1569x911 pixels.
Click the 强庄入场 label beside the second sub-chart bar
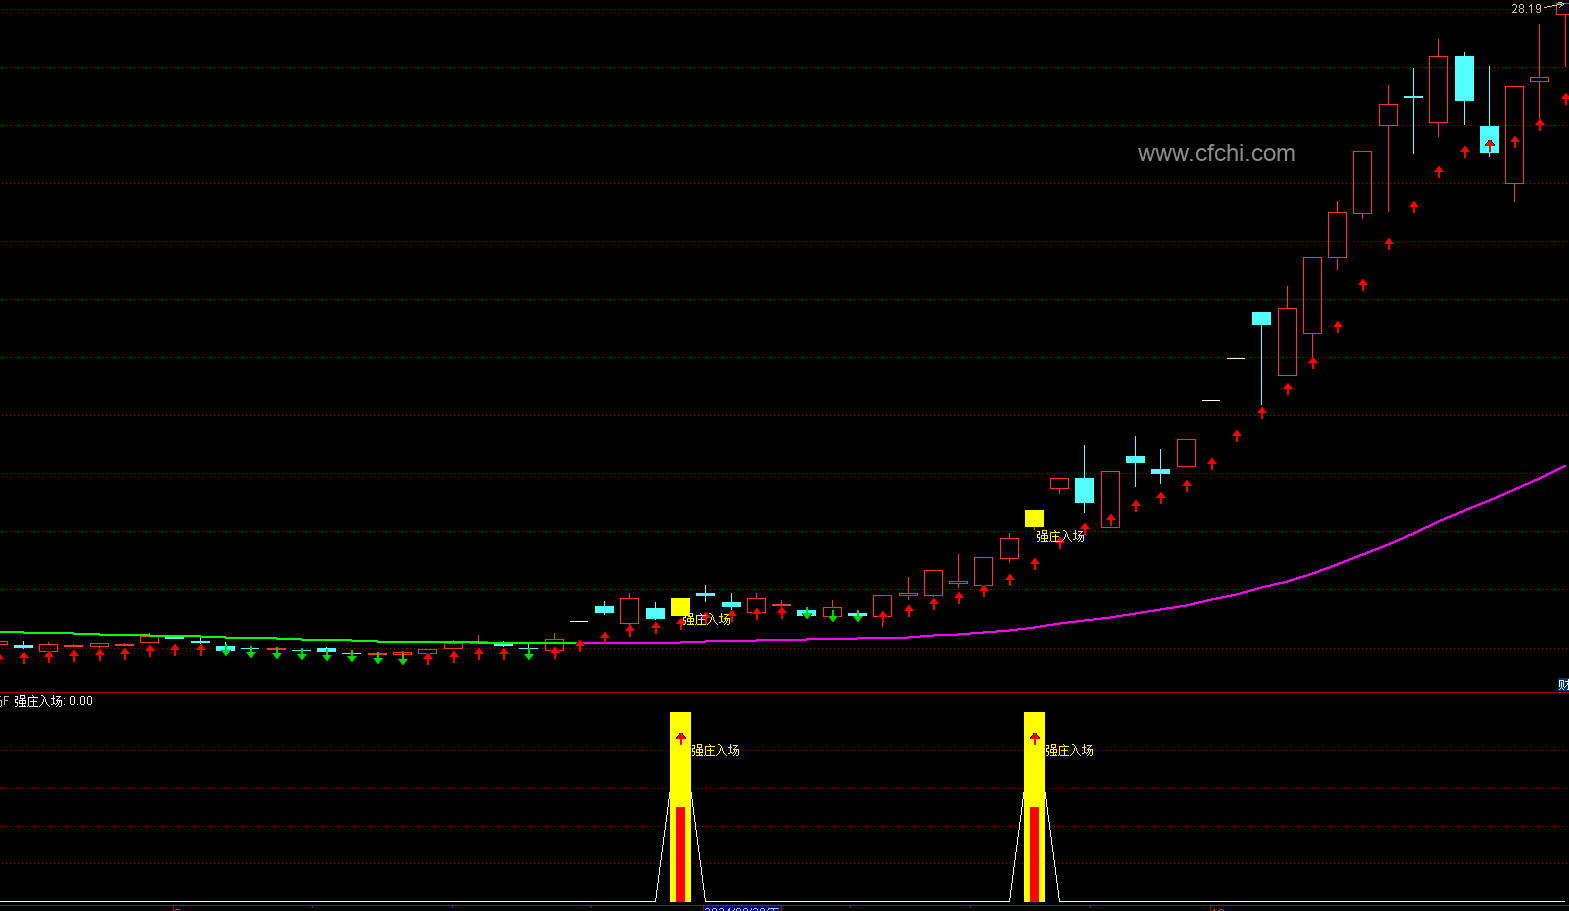(x=1070, y=750)
